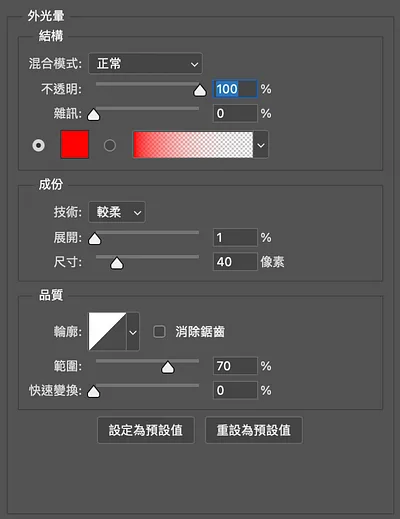Image resolution: width=400 pixels, height=519 pixels.
Task: Open the 混合模式 dropdown showing 正常
Action: (145, 63)
